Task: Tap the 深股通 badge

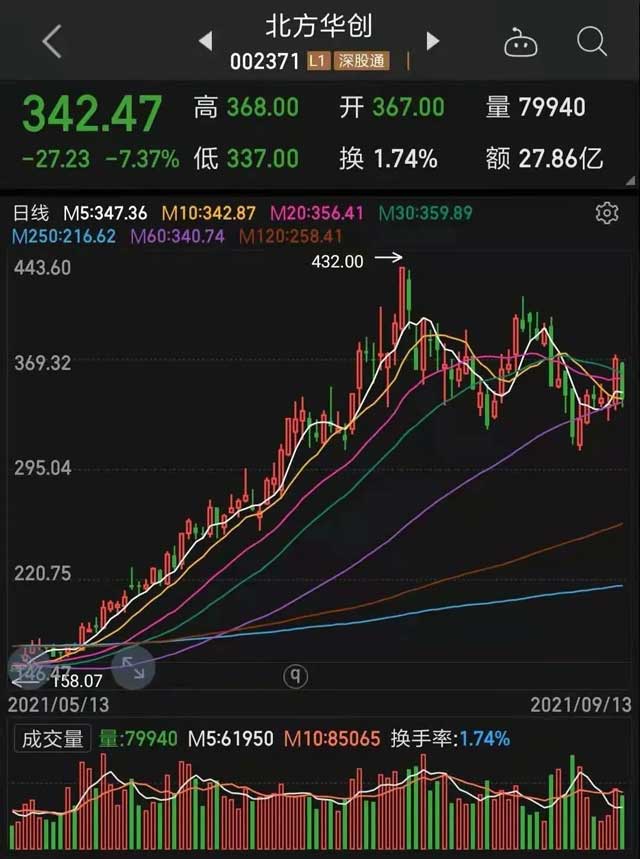Action: [362, 61]
